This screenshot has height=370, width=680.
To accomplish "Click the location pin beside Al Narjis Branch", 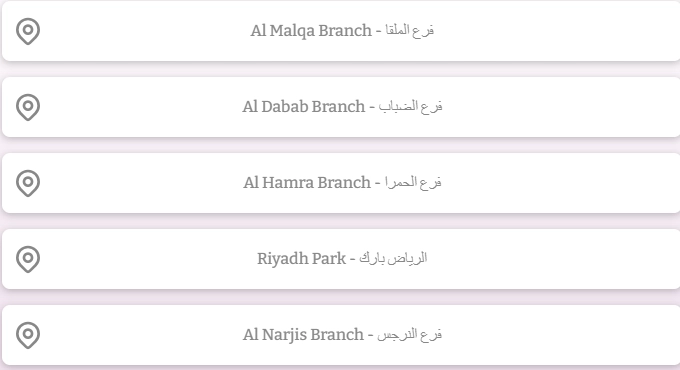I will (x=28, y=335).
